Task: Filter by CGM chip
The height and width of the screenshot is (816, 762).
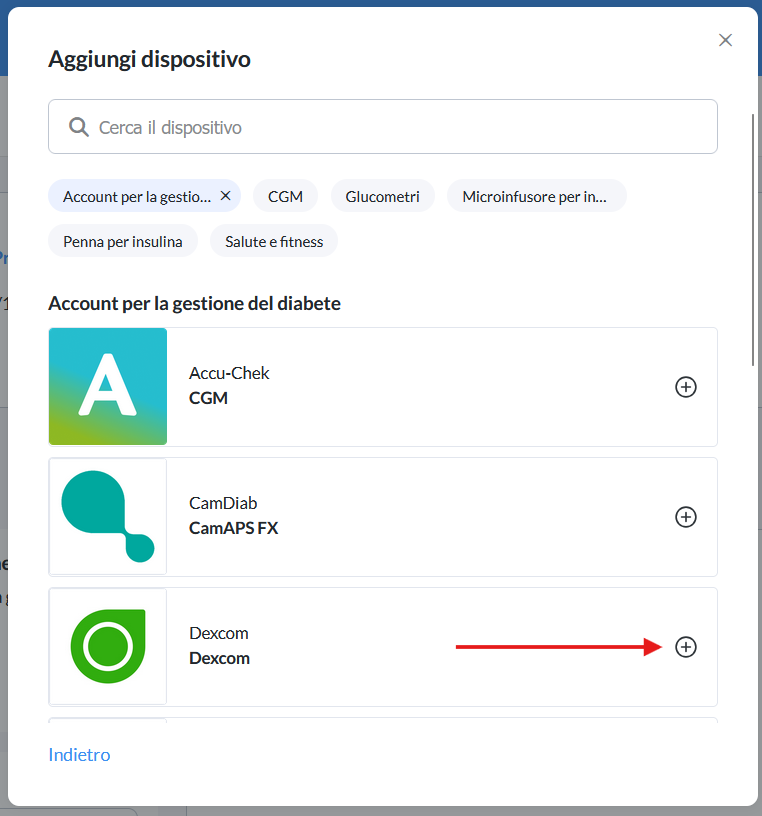Action: coord(285,196)
